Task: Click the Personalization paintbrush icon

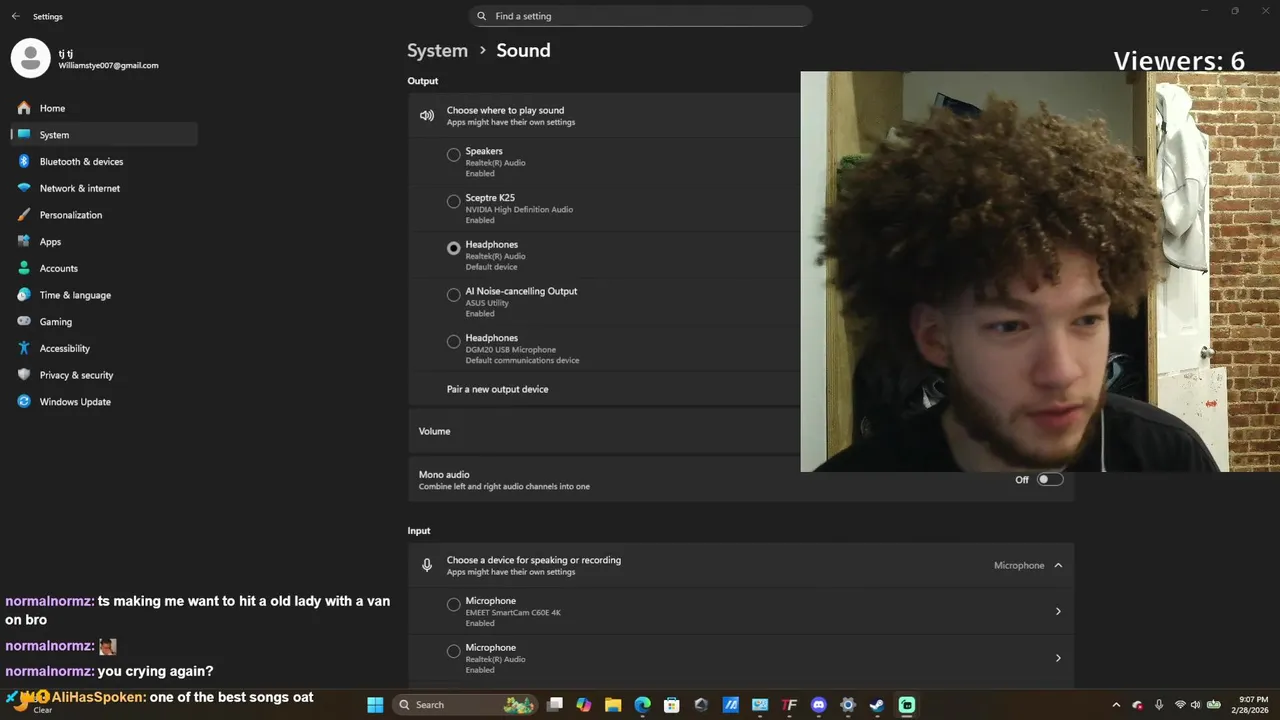Action: coord(24,215)
